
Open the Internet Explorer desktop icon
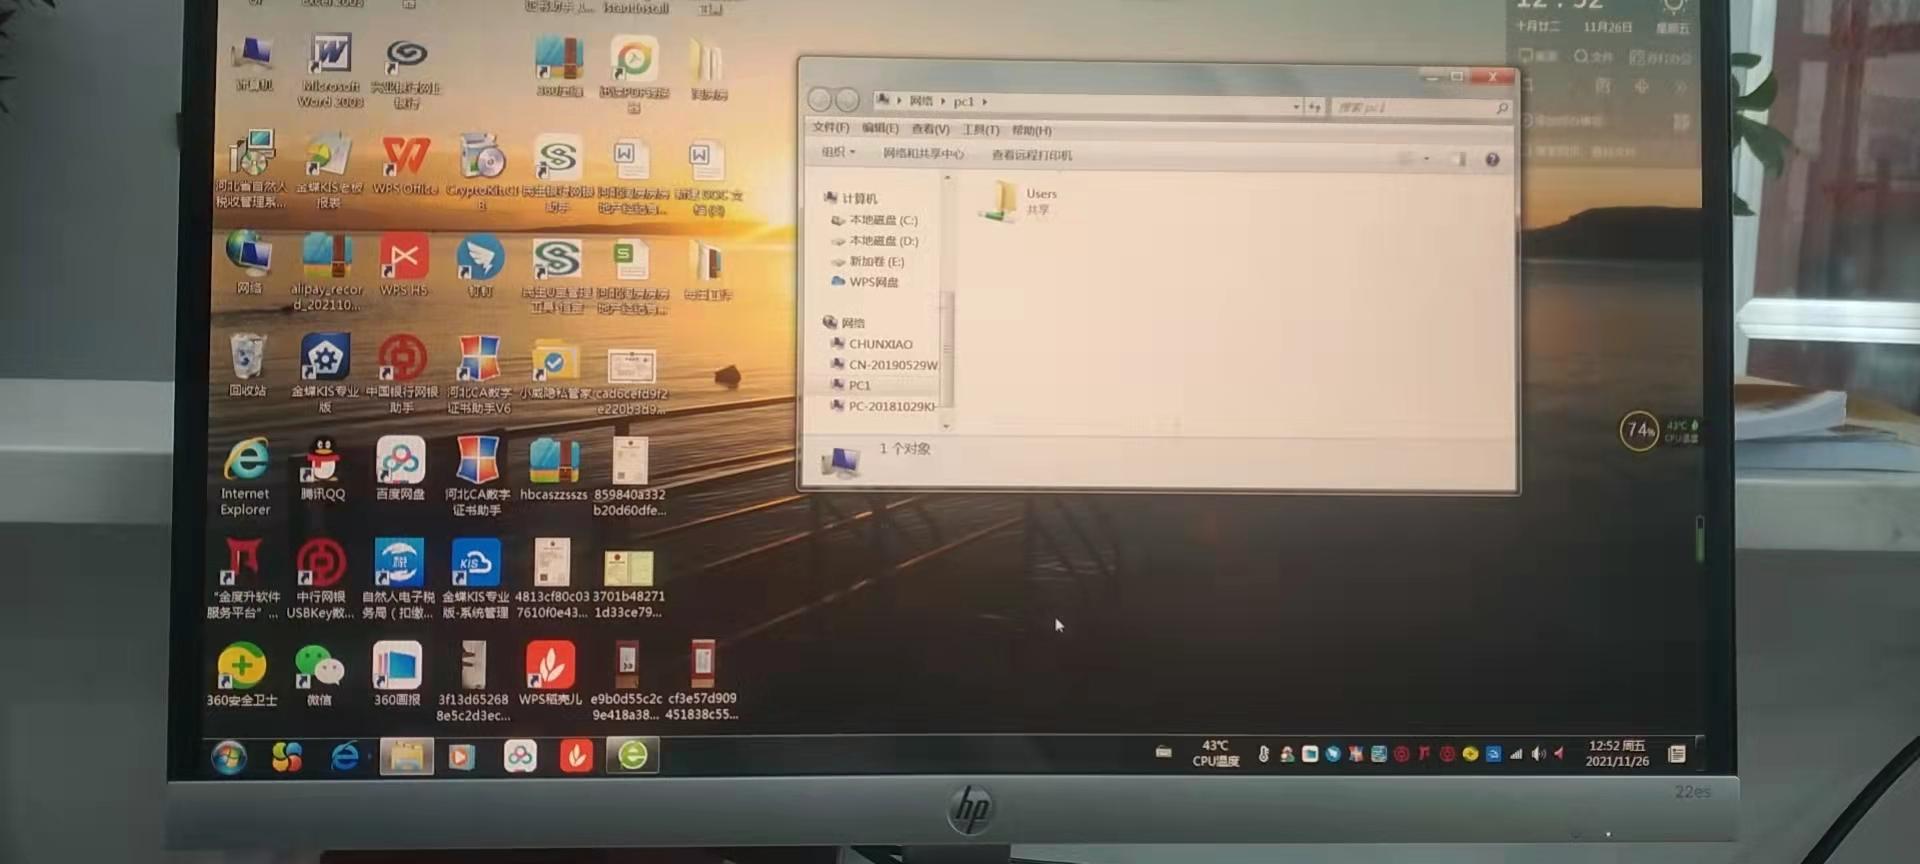pyautogui.click(x=245, y=476)
